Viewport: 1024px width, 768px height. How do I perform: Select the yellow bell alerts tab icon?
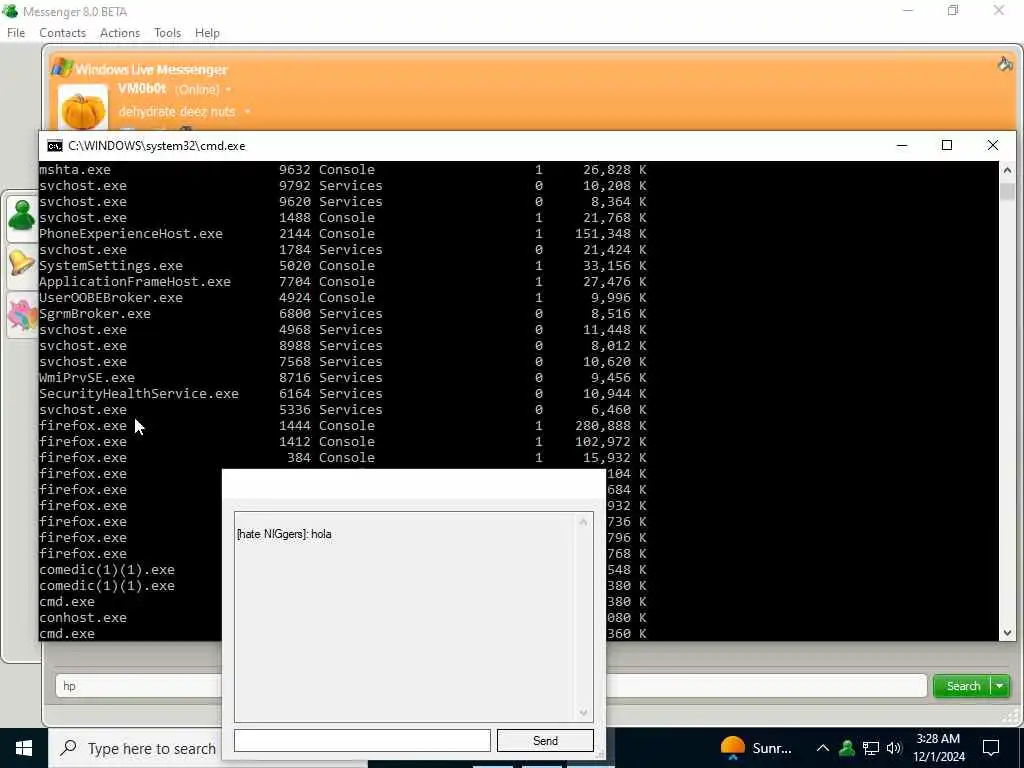tap(22, 264)
